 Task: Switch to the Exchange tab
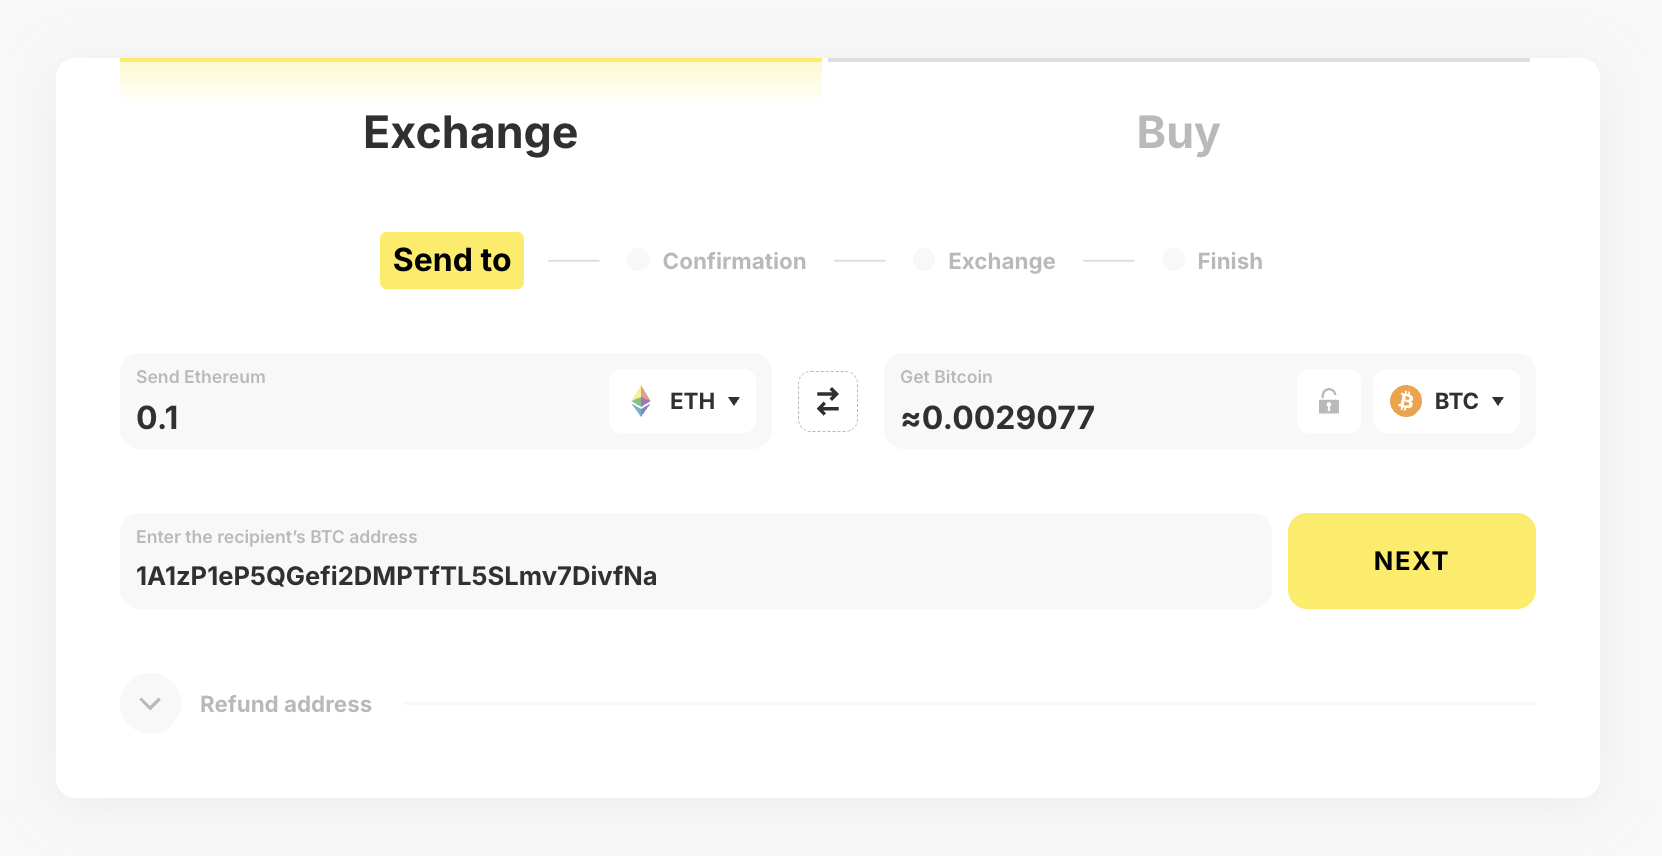click(x=470, y=133)
